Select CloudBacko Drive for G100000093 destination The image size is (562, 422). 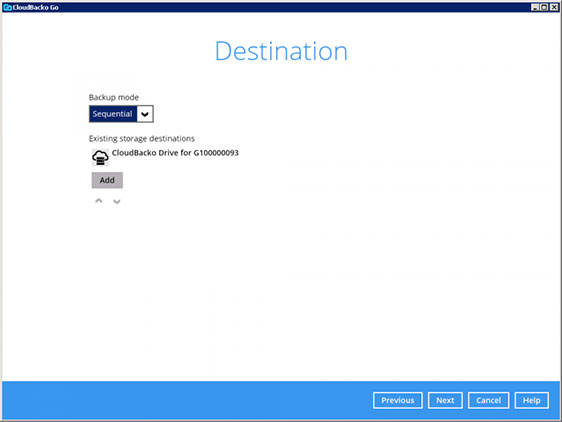tap(175, 153)
